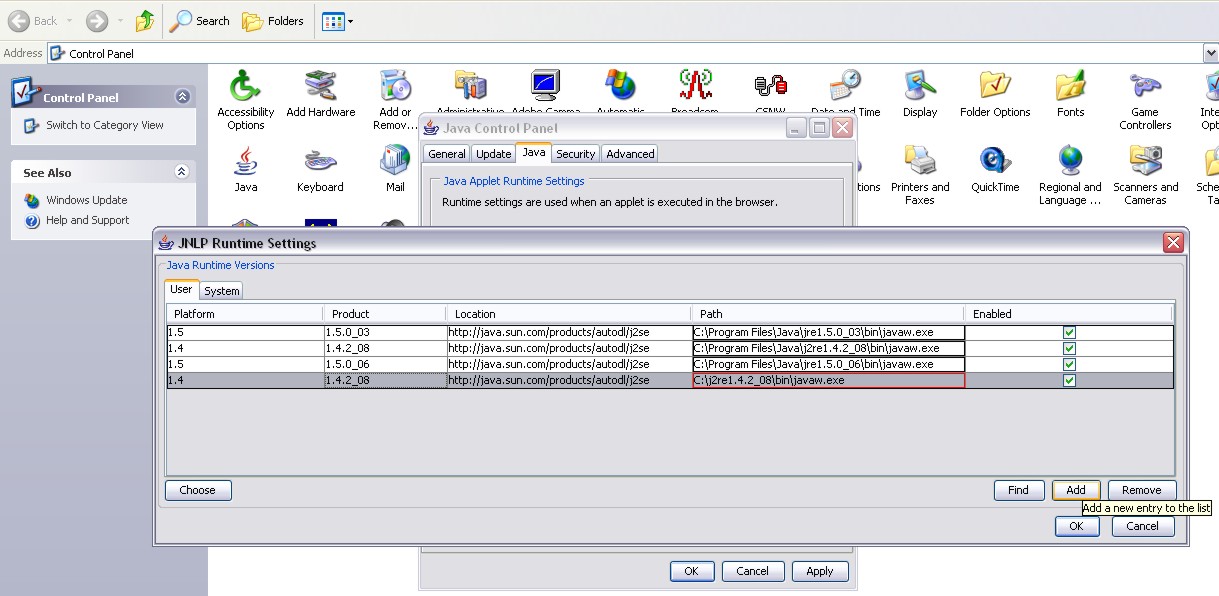Viewport: 1219px width, 596px height.
Task: Click the Add button
Action: pyautogui.click(x=1076, y=490)
